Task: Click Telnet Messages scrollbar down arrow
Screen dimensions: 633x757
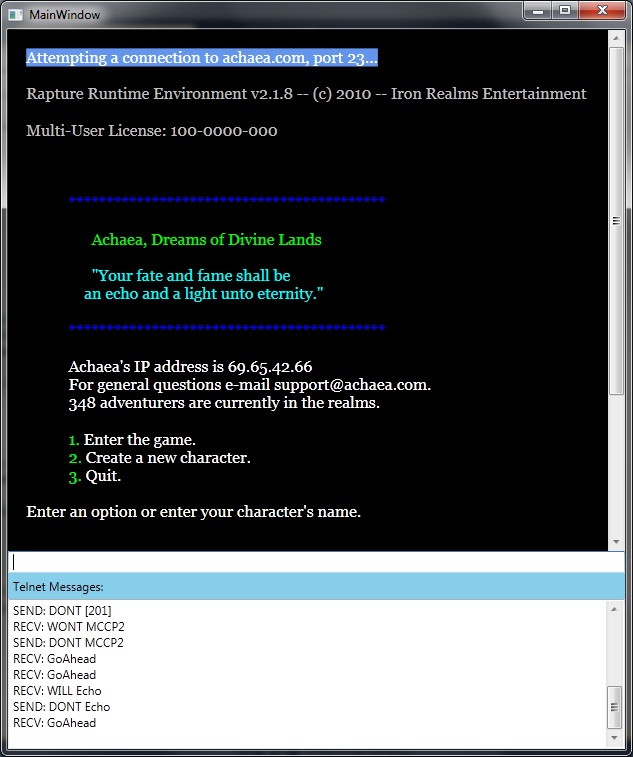Action: click(x=614, y=738)
